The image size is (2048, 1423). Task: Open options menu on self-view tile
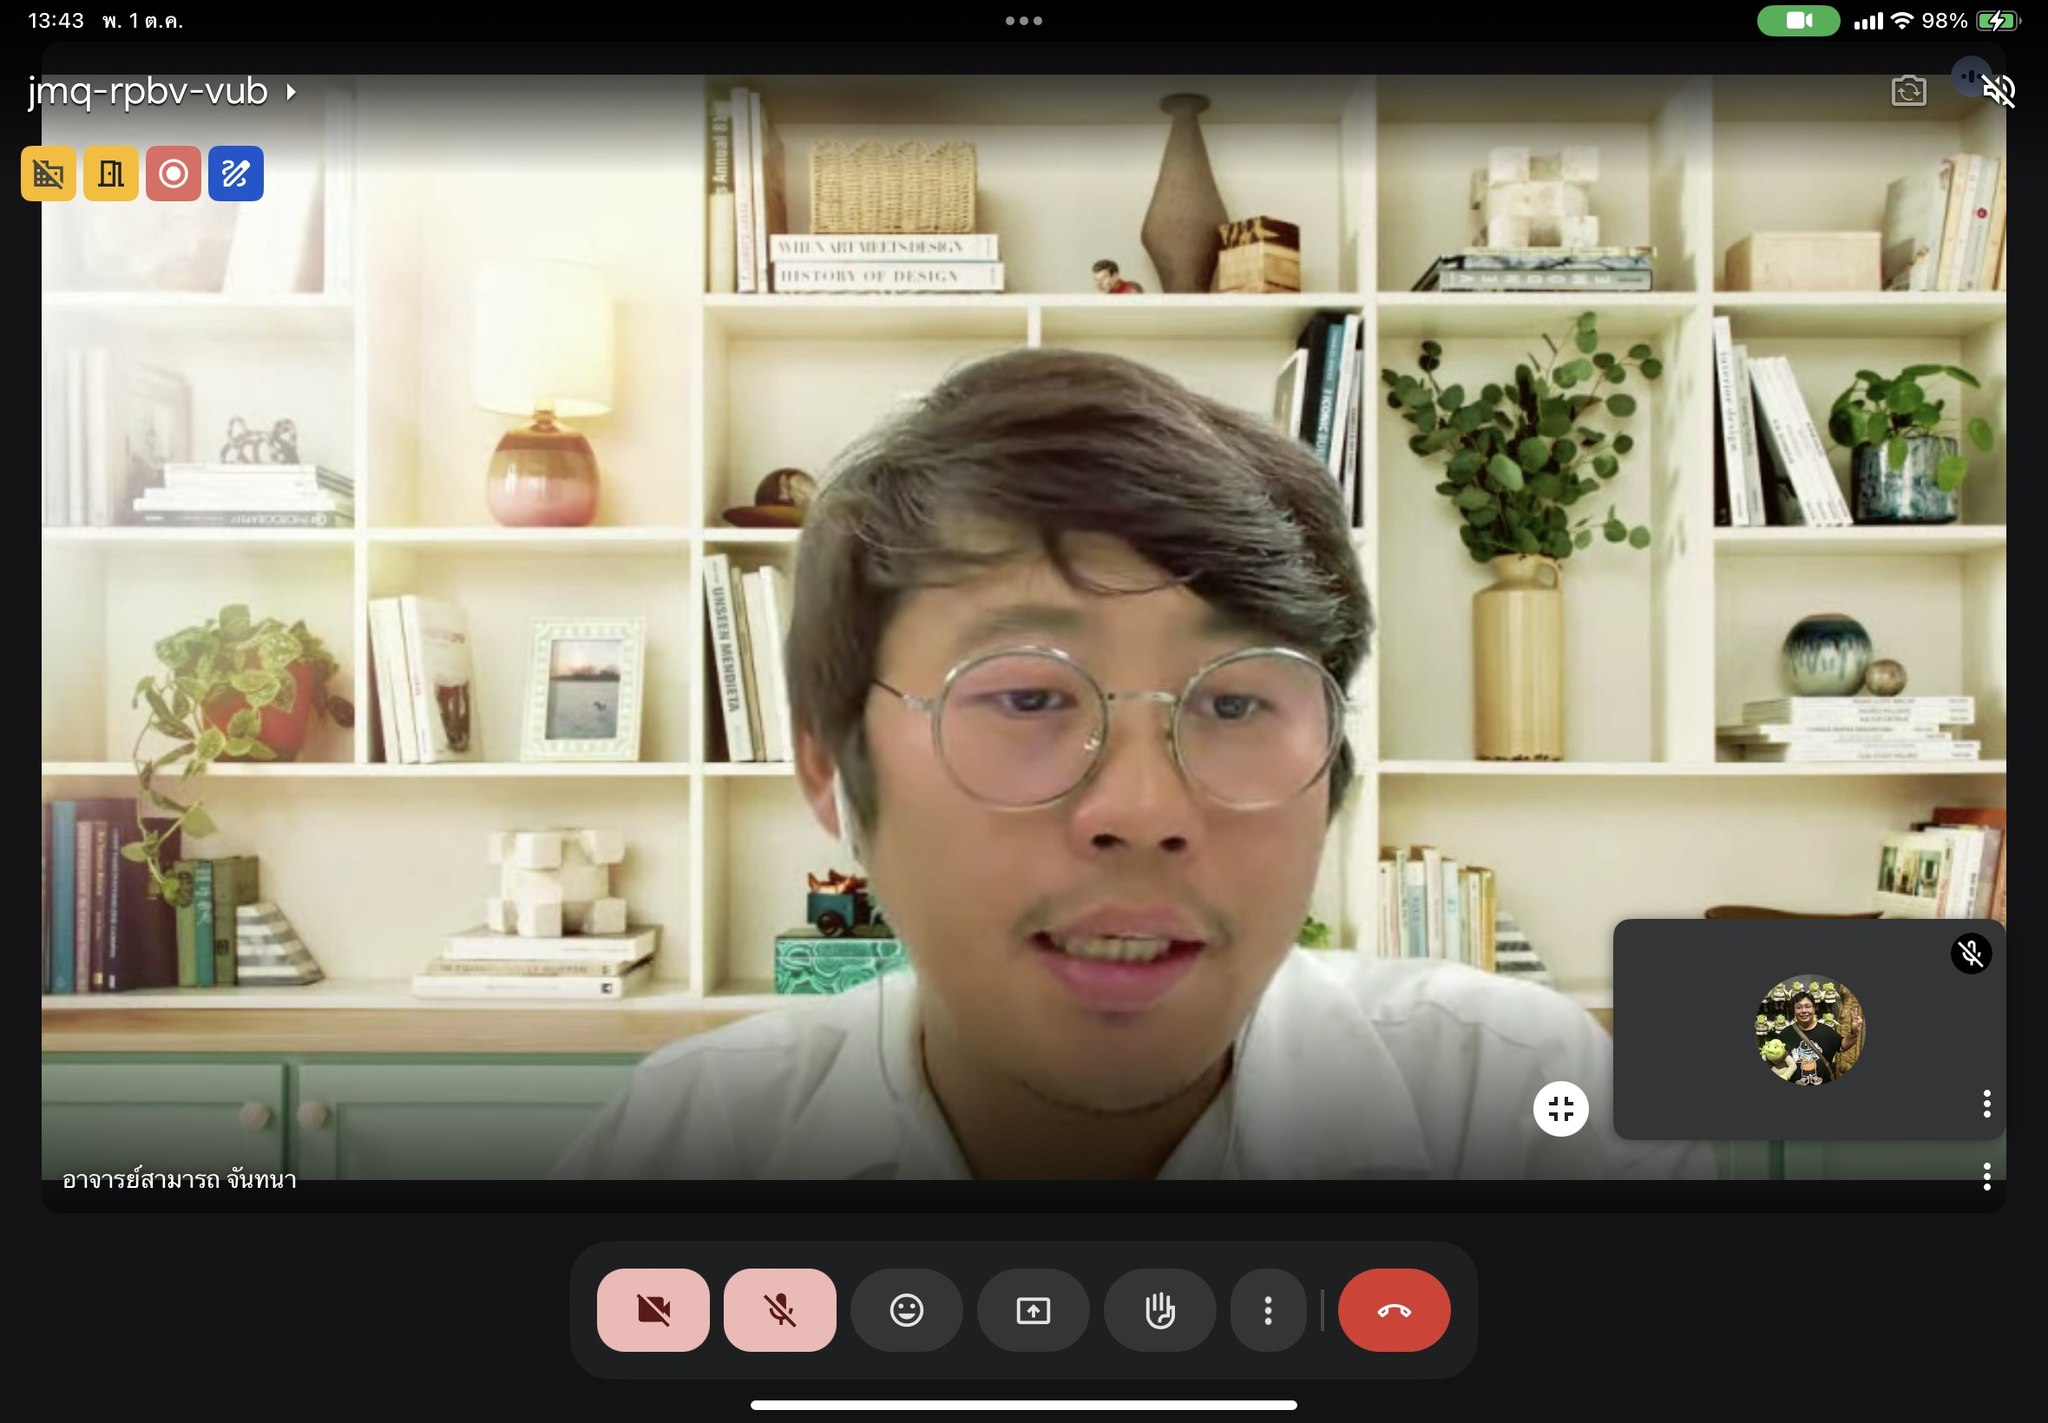coord(1986,1103)
